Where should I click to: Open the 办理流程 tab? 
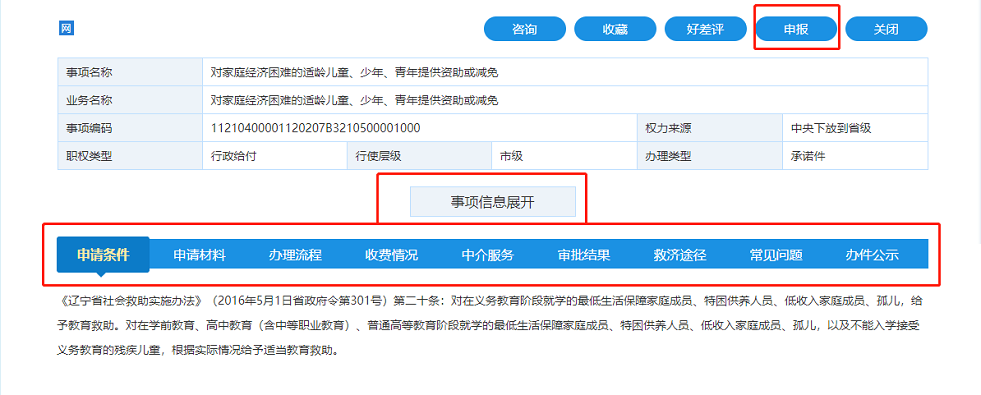[x=295, y=255]
